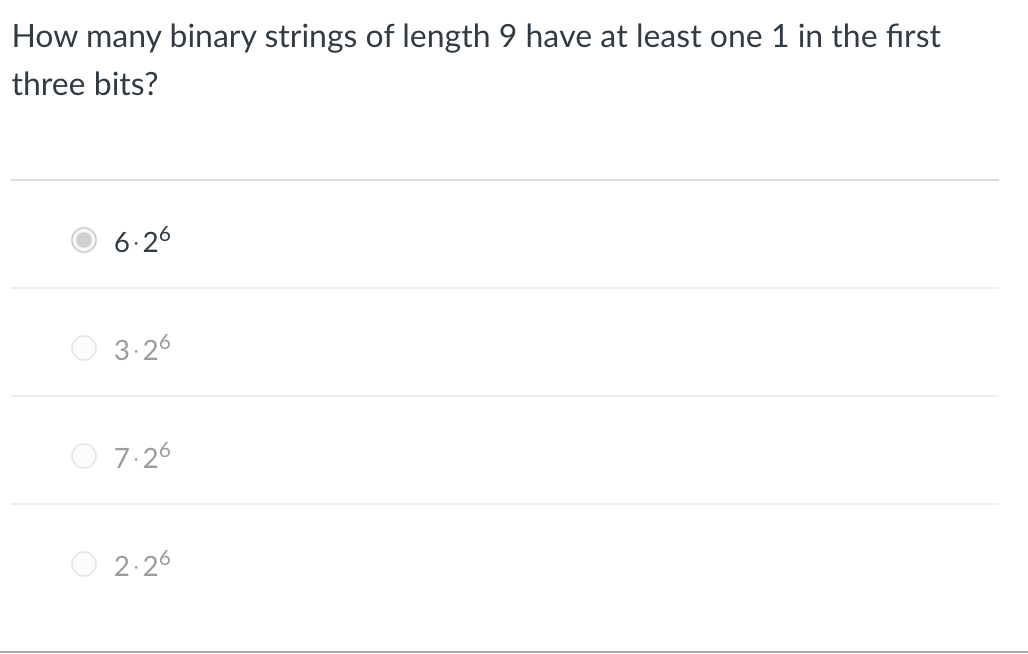Click the exponent 6 in option 7·2⁶
Viewport: 1028px width, 654px height.
click(166, 448)
